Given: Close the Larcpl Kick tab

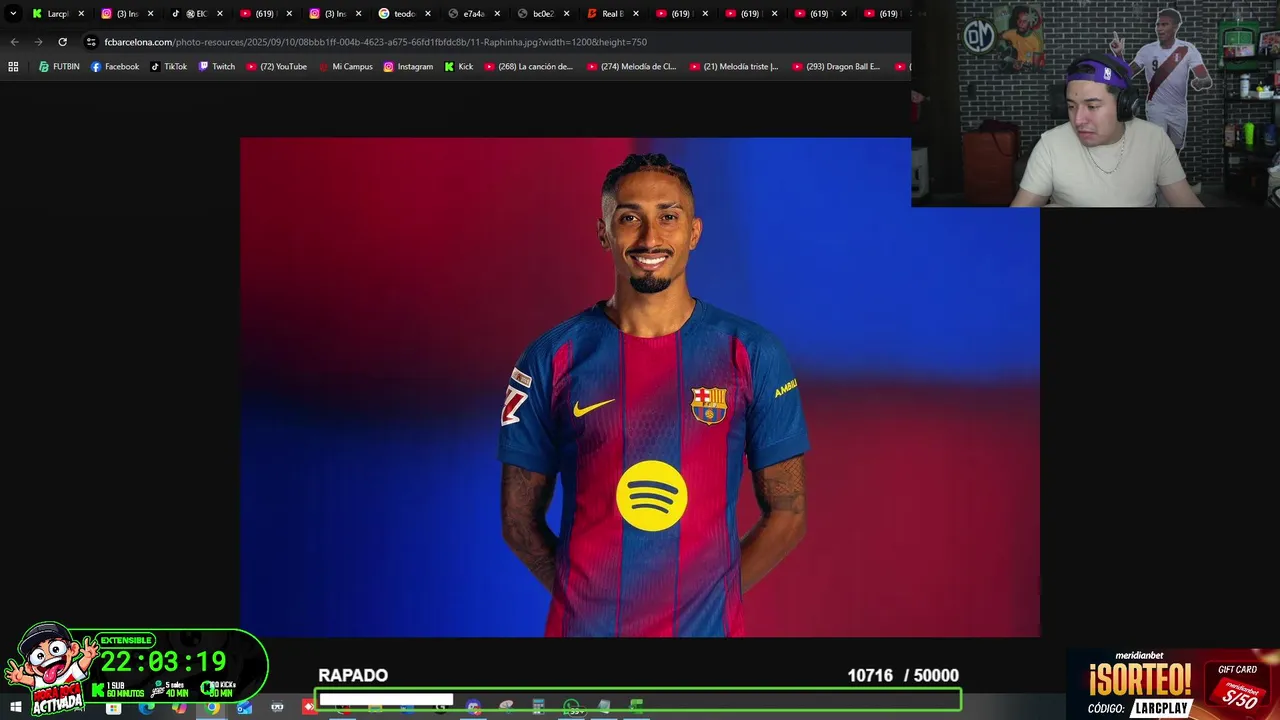Looking at the screenshot, I should 81,14.
